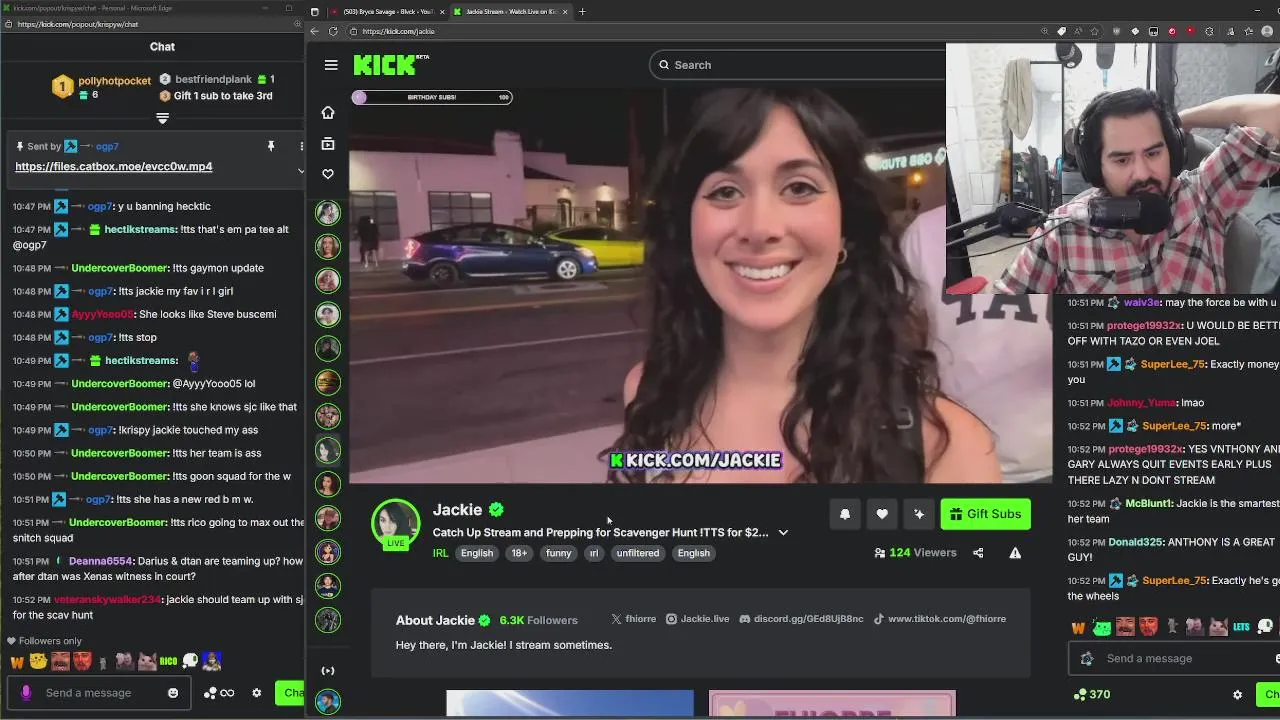Open the discord.gg invite link
This screenshot has height=720, width=1280.
(x=801, y=619)
